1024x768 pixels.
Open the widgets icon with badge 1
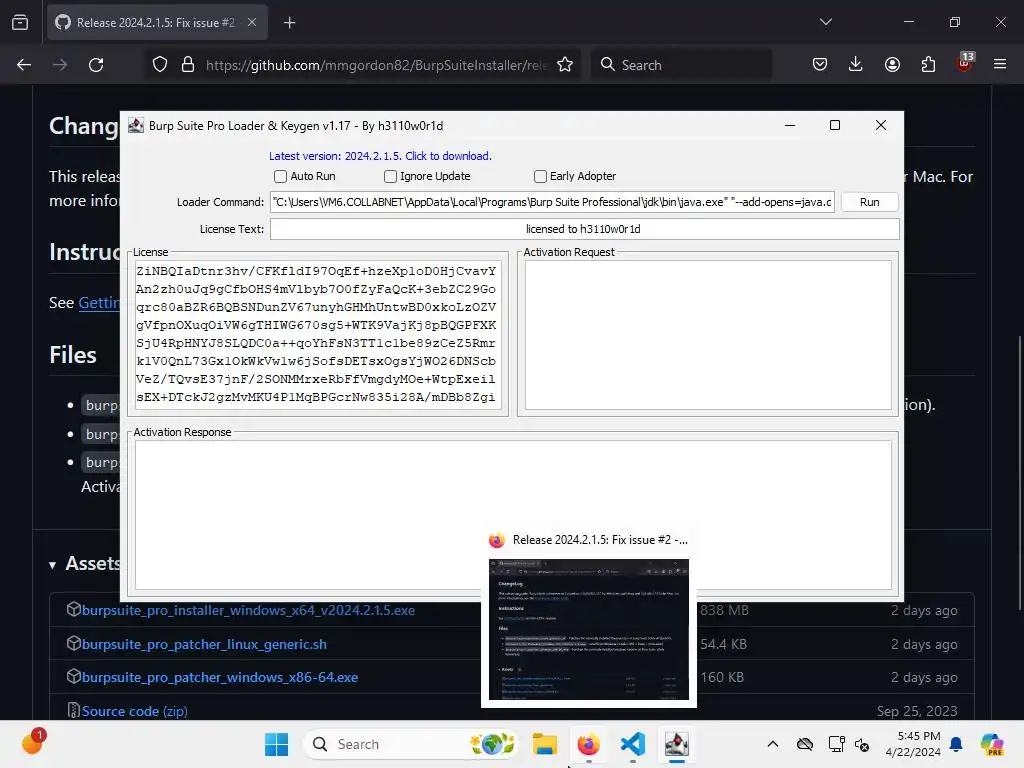click(x=33, y=742)
